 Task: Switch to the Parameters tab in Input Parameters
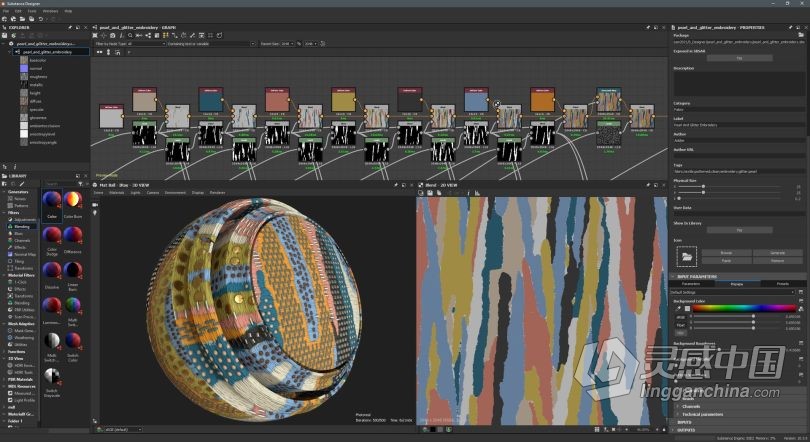pos(691,284)
